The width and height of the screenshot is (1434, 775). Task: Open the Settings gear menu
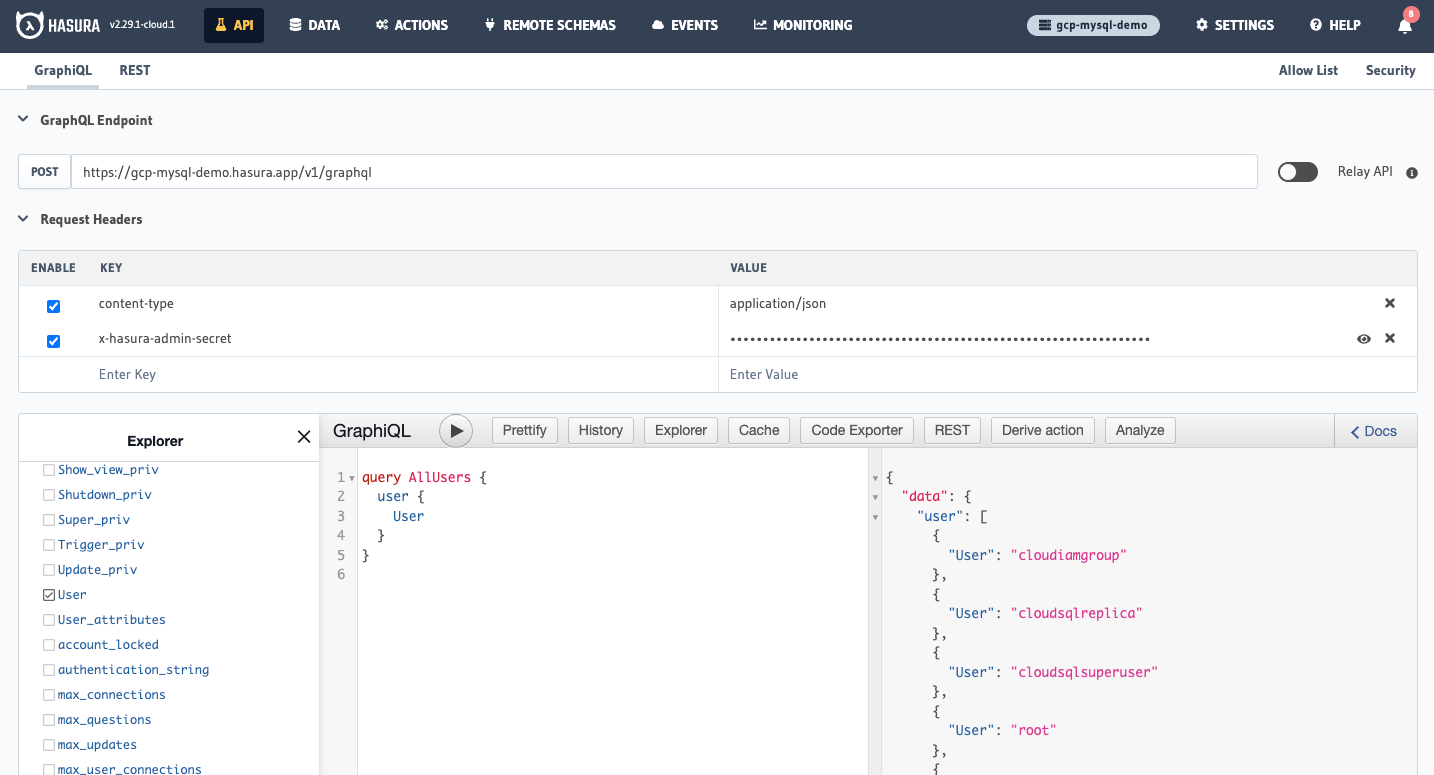[1234, 25]
